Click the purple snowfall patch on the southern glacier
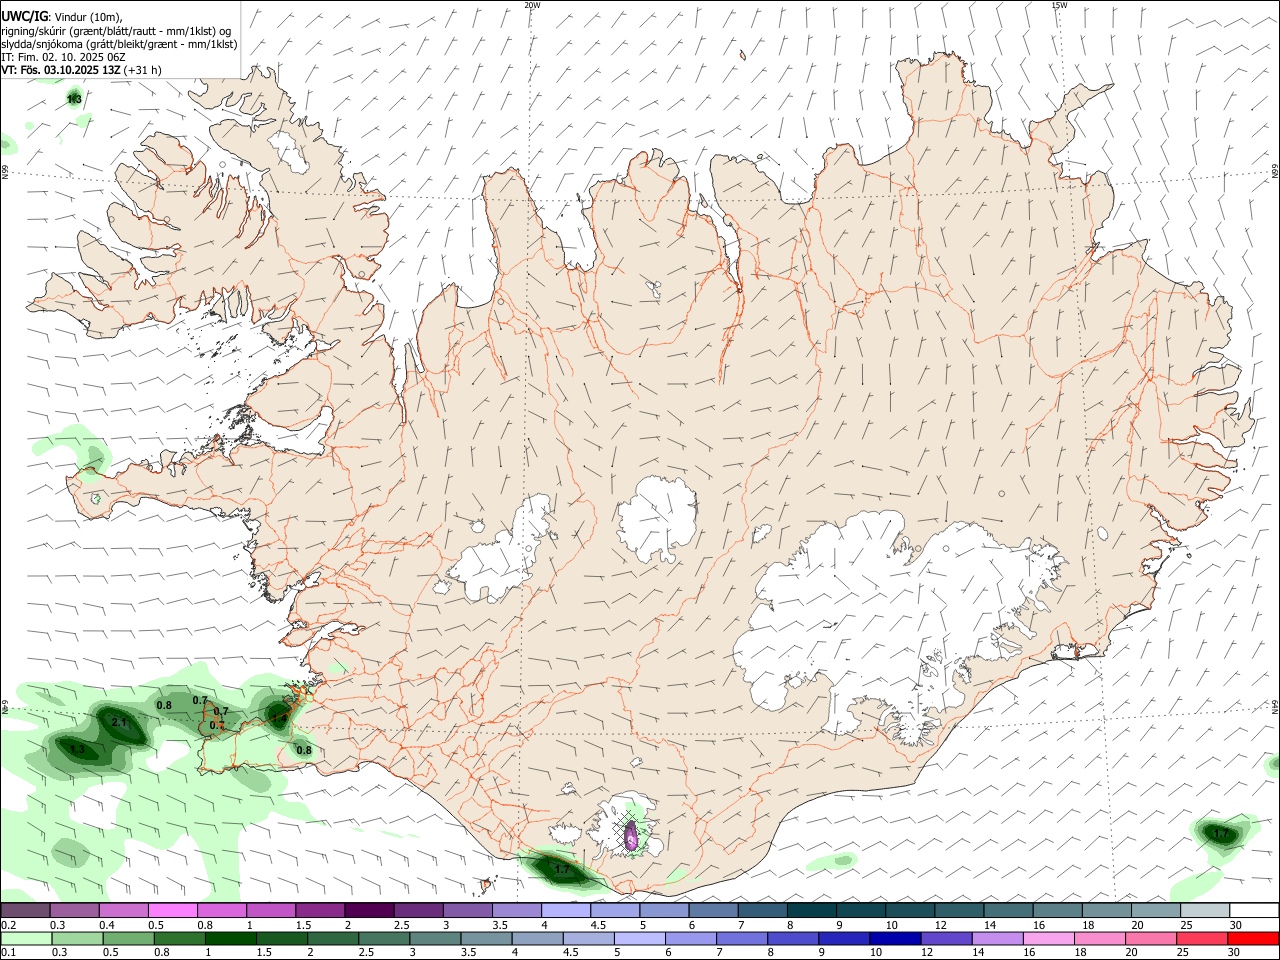Image resolution: width=1280 pixels, height=960 pixels. [x=631, y=836]
